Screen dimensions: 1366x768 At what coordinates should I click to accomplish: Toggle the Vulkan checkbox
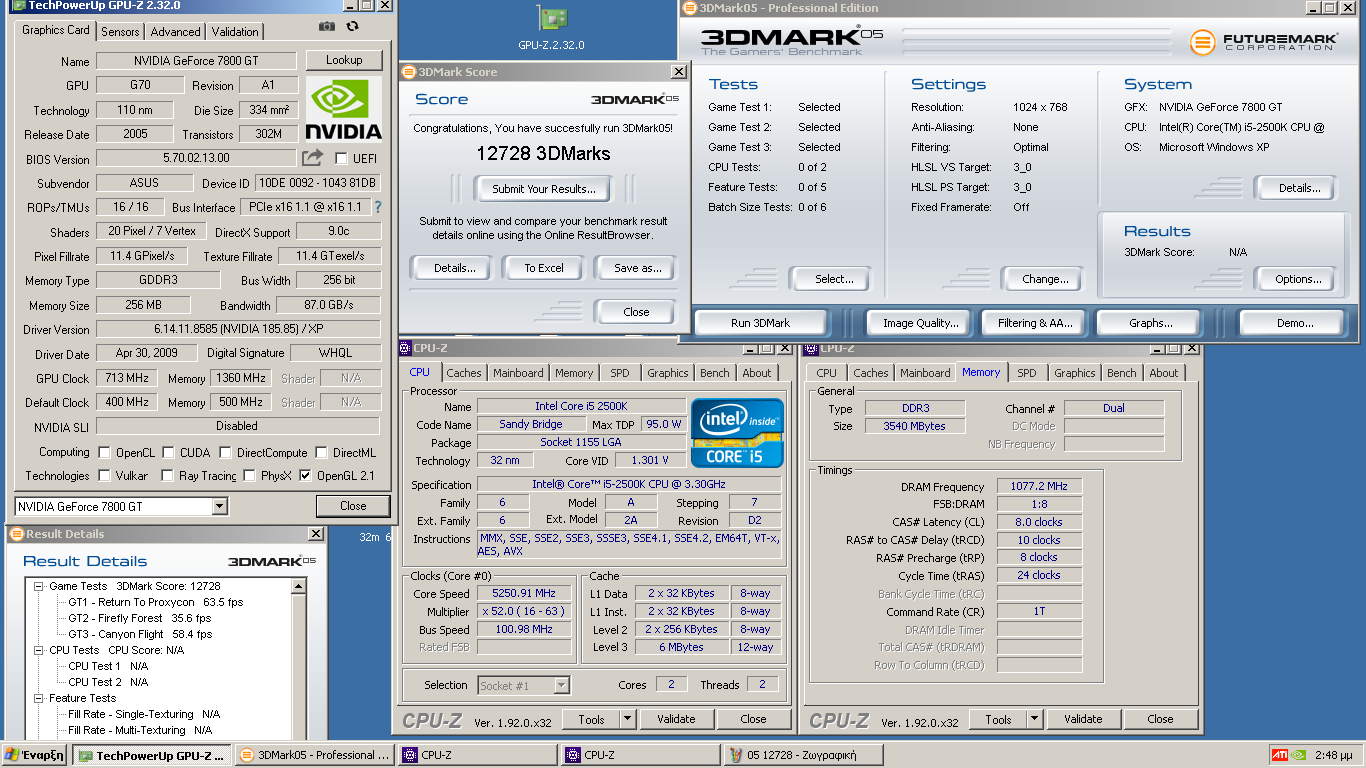(x=102, y=476)
